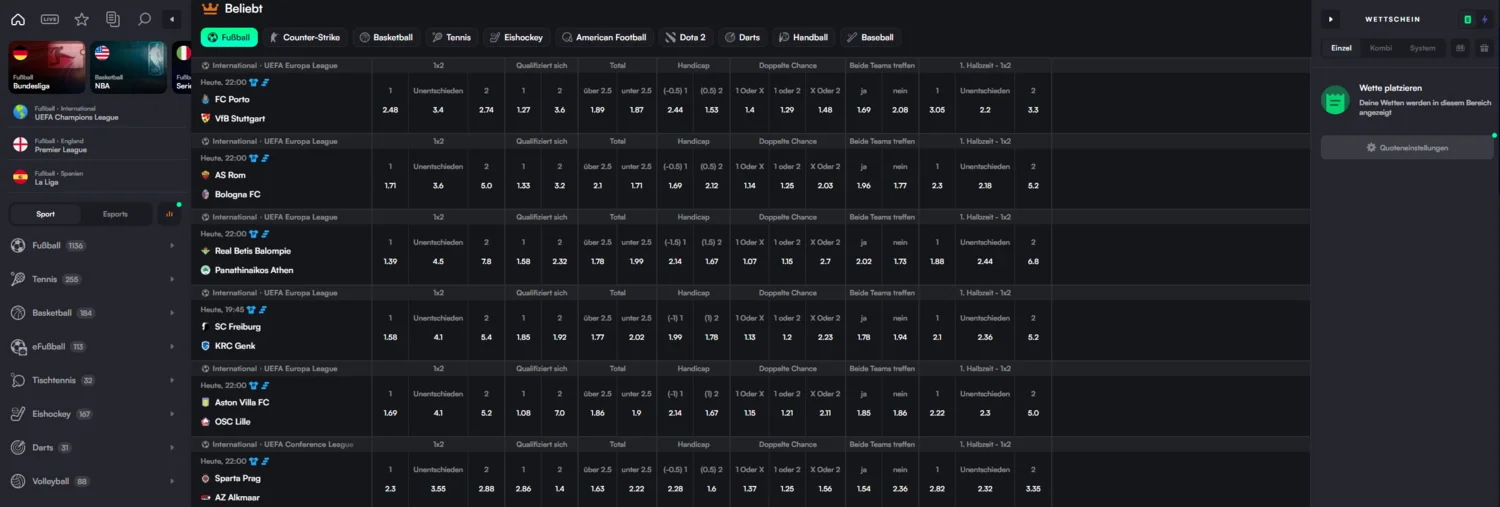The width and height of the screenshot is (1500, 507).
Task: Click the Tennis racket icon in sidebar
Action: click(18, 280)
